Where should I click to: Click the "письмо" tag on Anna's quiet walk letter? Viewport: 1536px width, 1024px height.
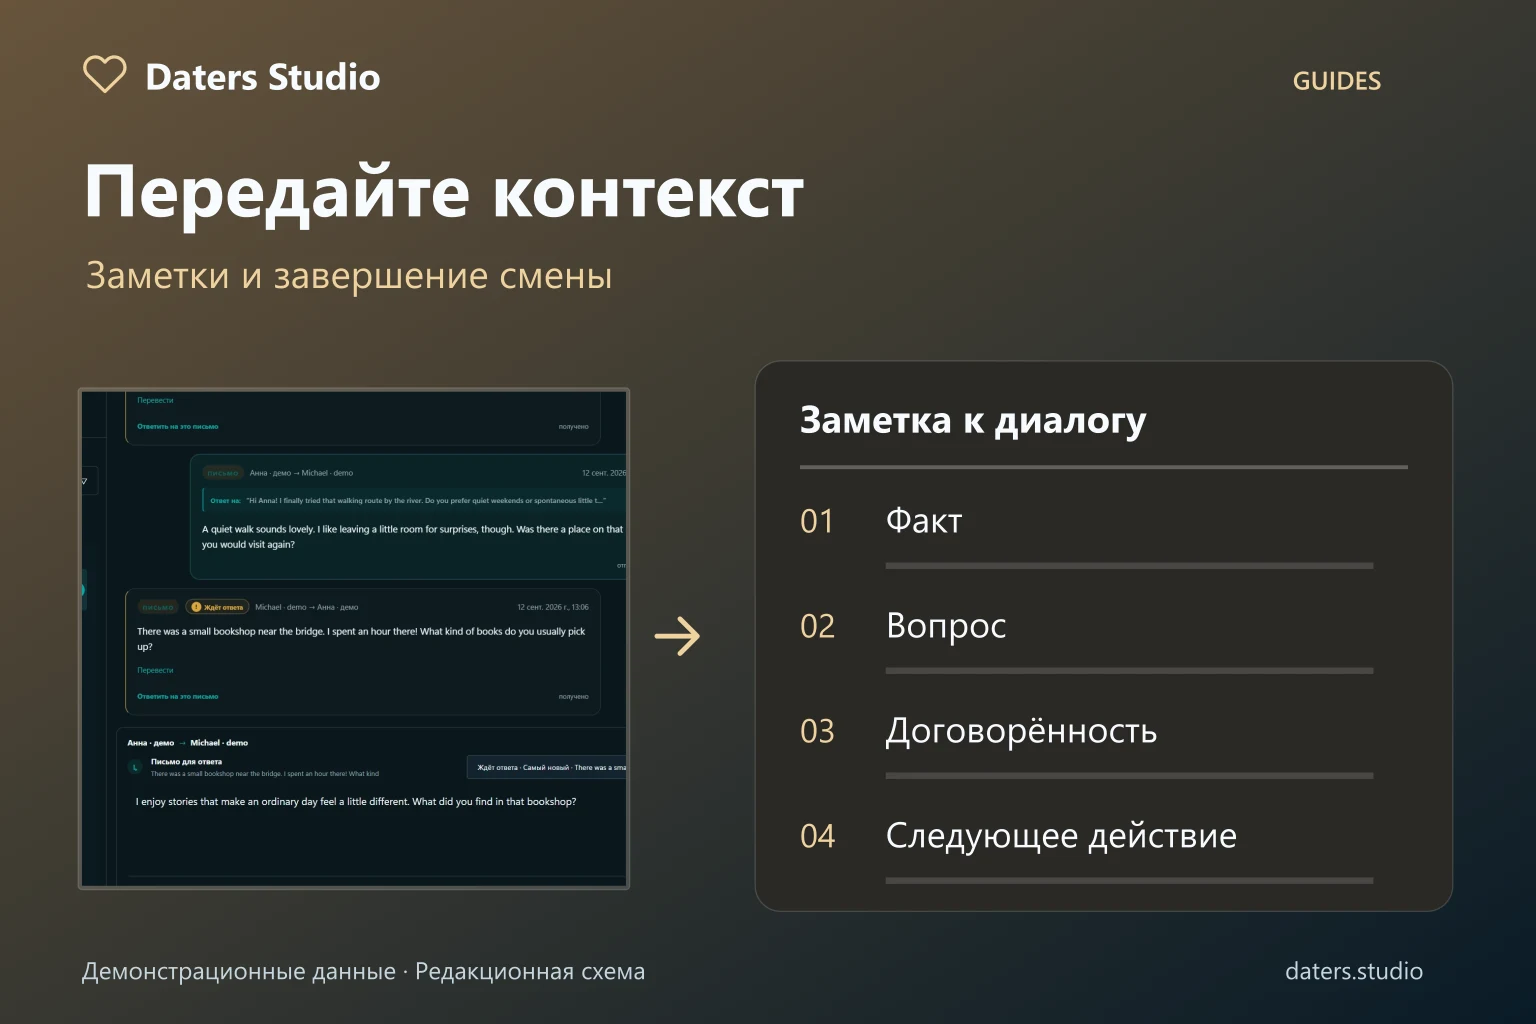point(222,473)
